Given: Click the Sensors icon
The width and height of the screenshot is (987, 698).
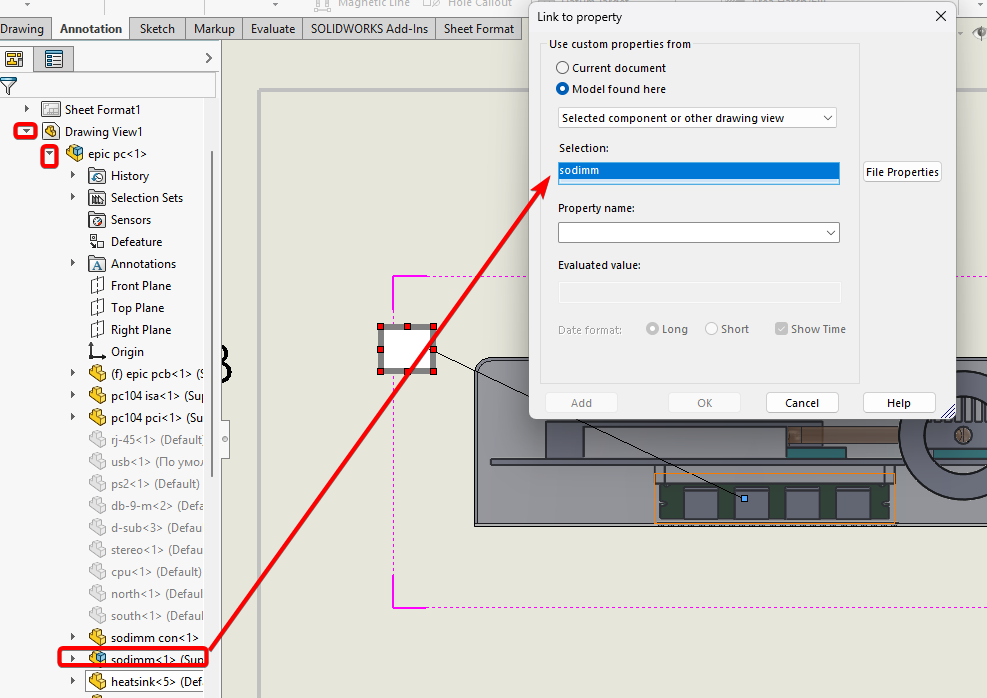Looking at the screenshot, I should (97, 220).
